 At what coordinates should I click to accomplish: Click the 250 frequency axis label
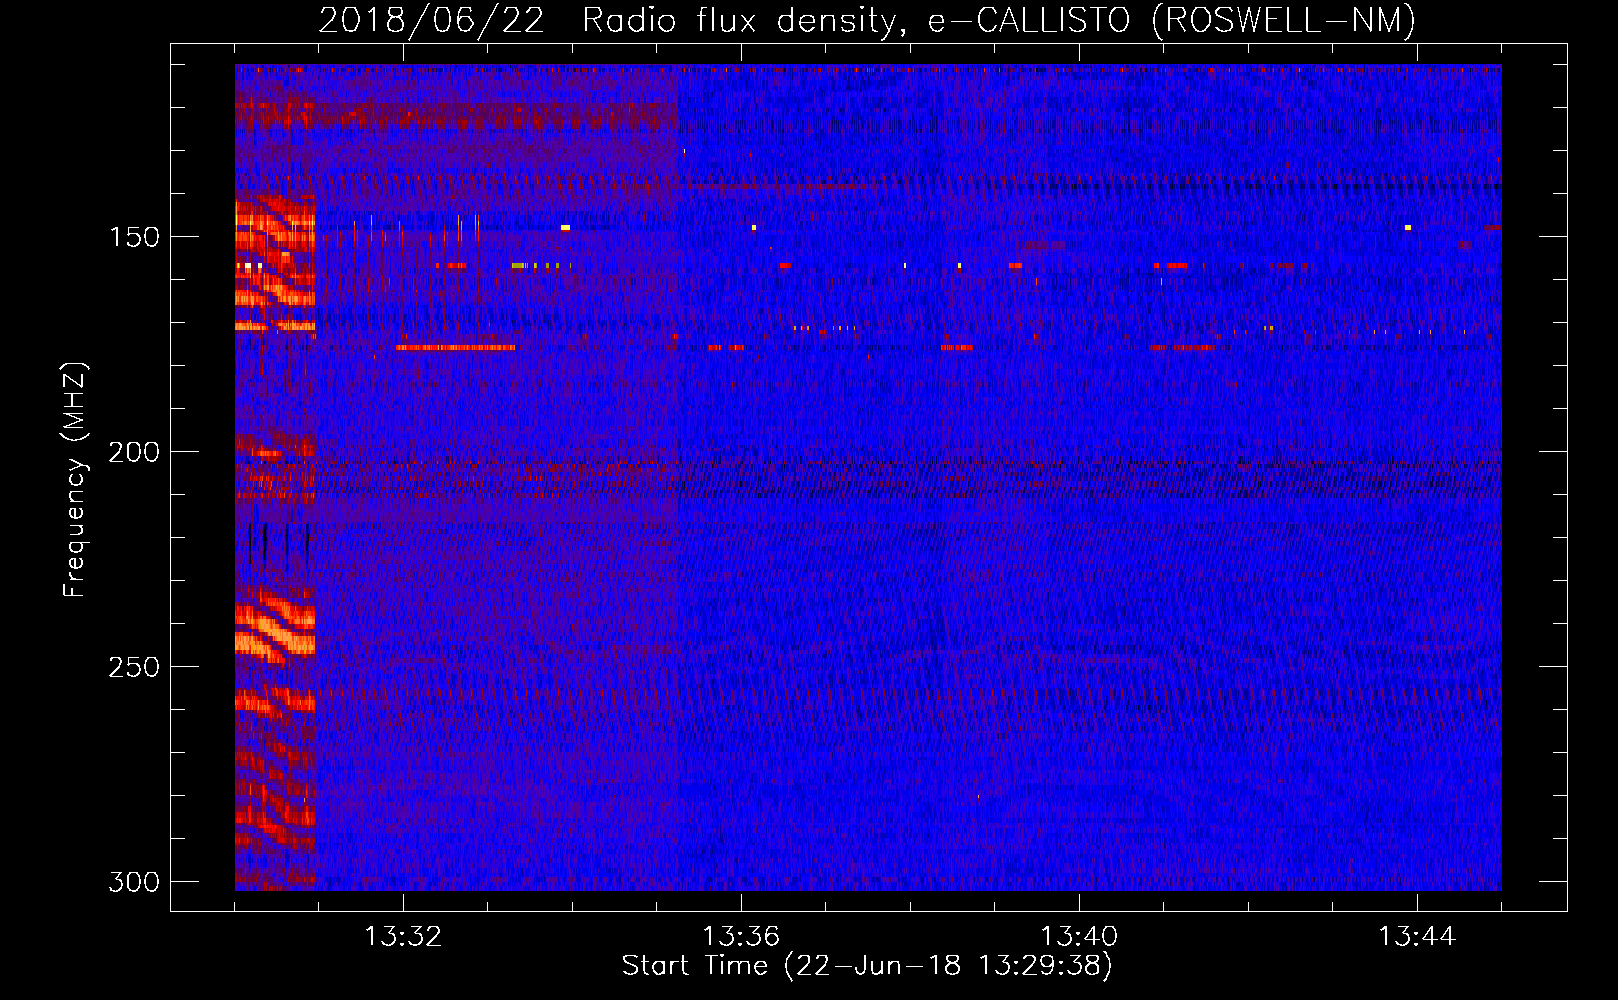click(x=134, y=667)
